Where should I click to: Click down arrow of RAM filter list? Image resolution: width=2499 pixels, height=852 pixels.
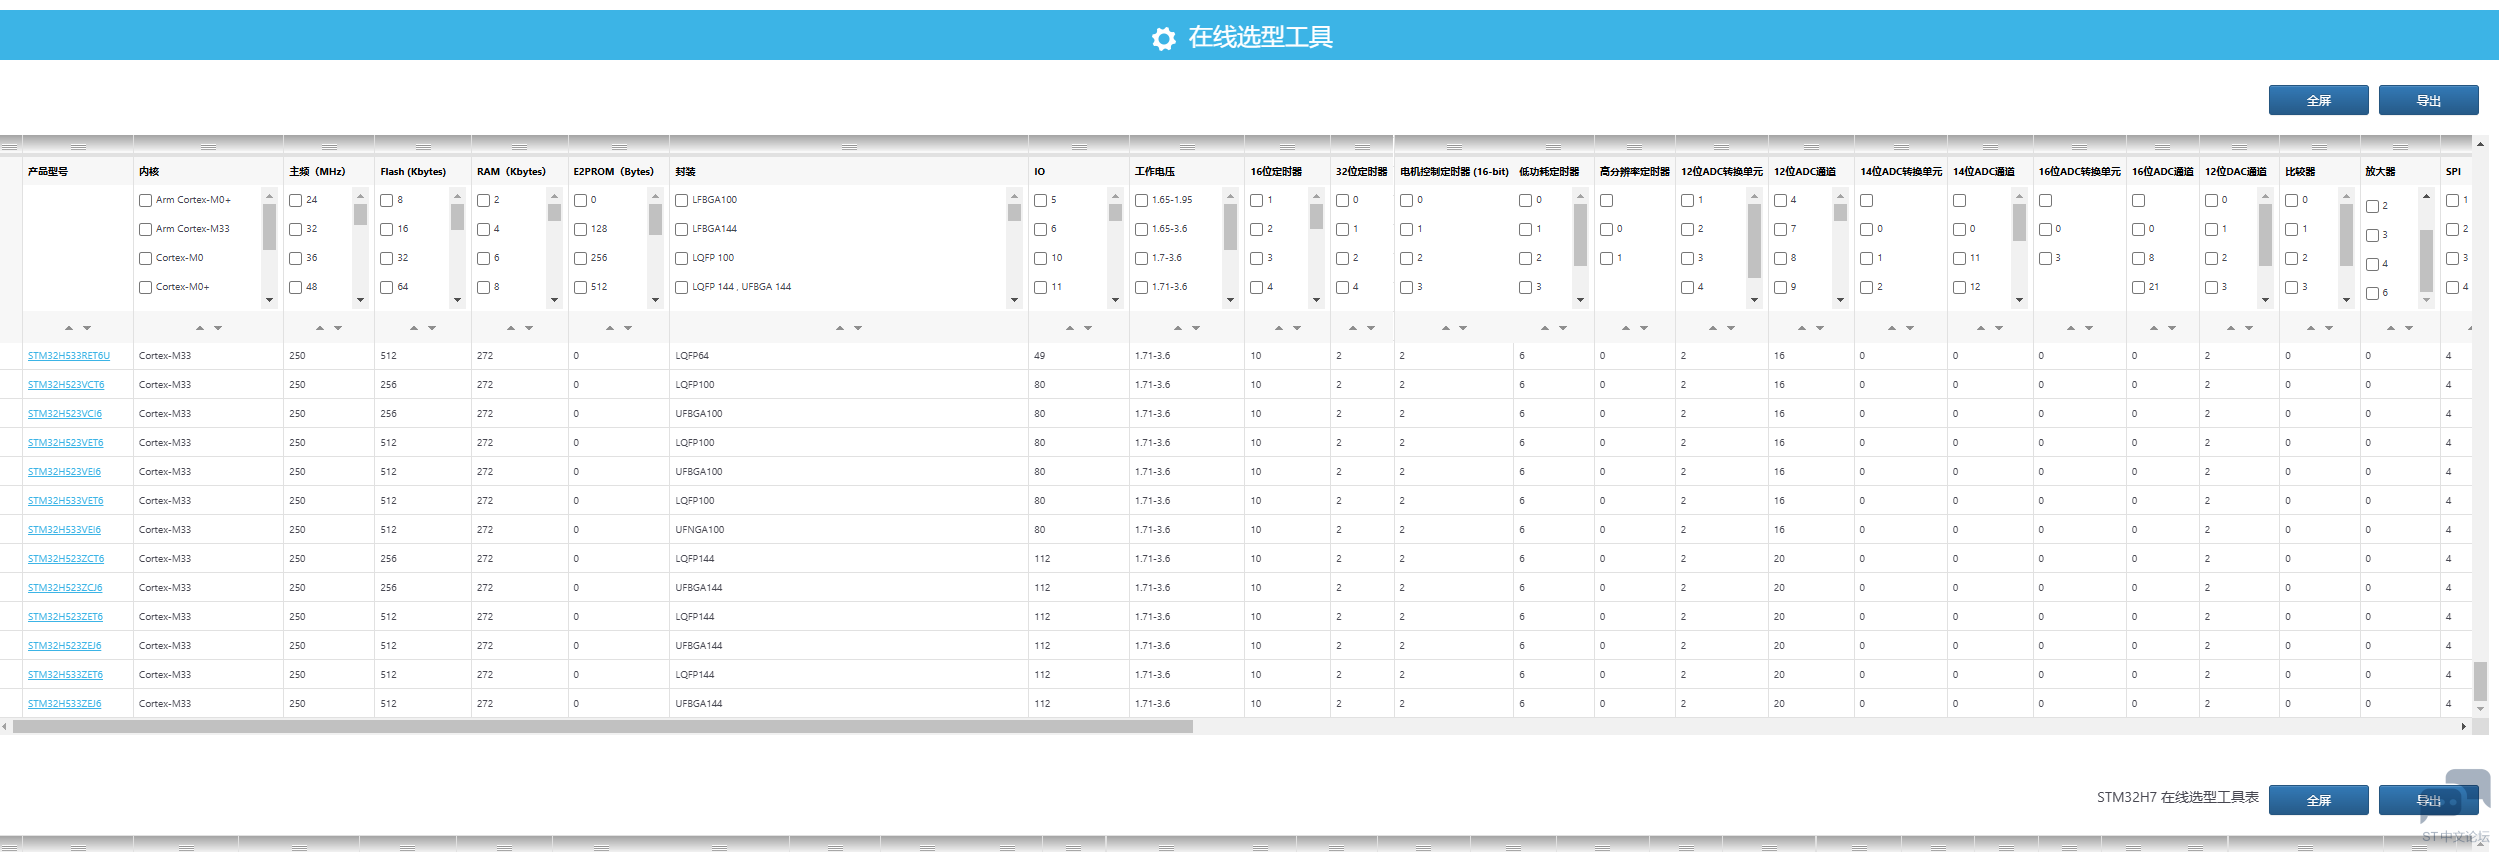tap(554, 300)
